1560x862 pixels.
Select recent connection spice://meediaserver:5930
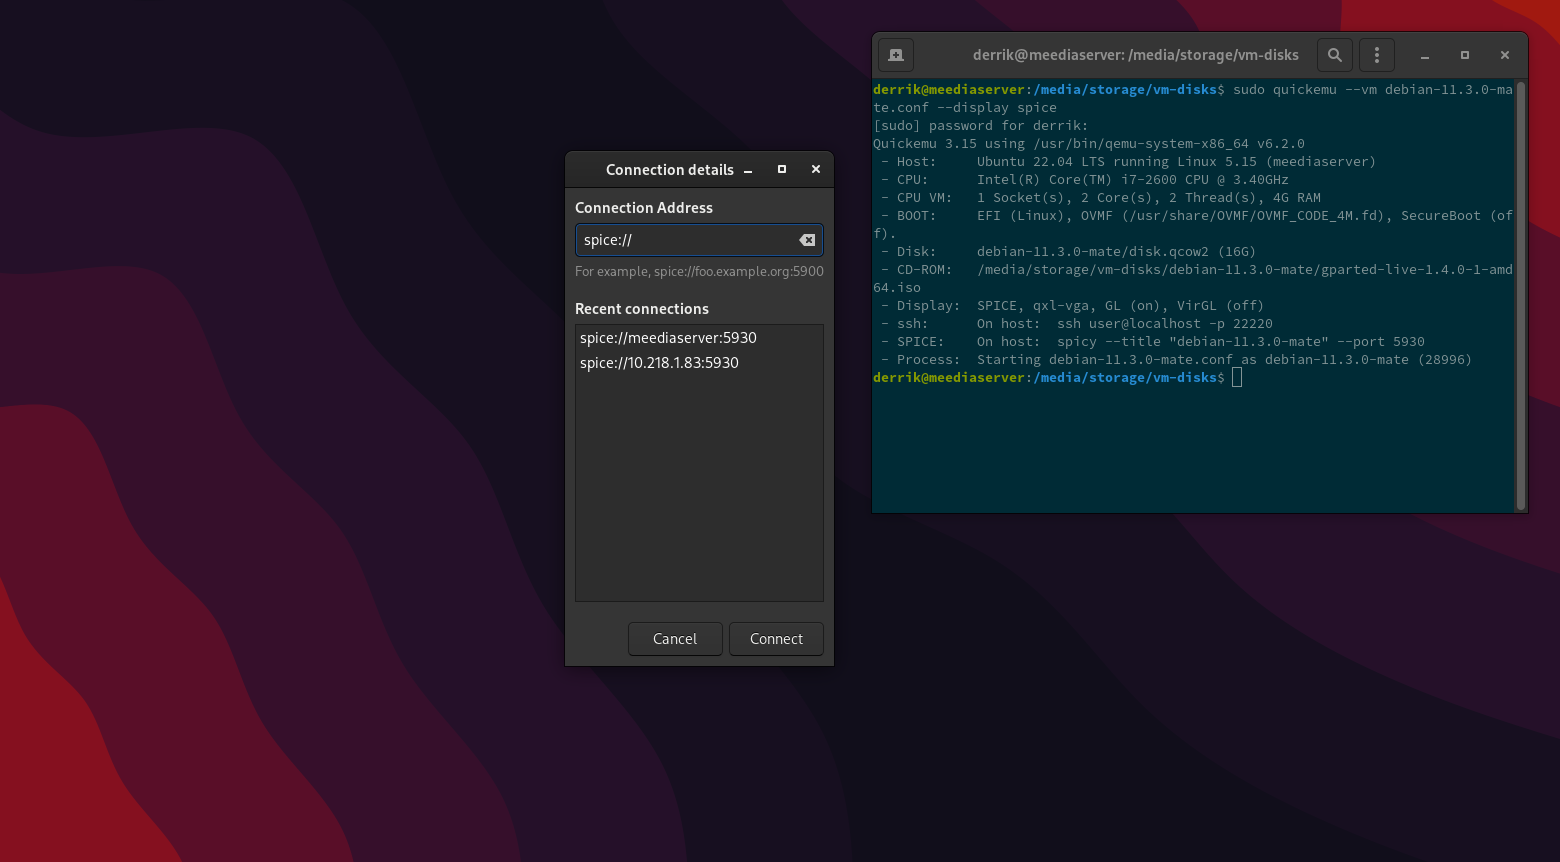[x=668, y=337]
